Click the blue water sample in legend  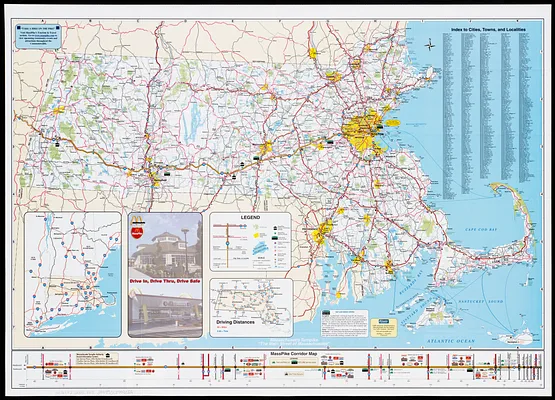click(261, 248)
